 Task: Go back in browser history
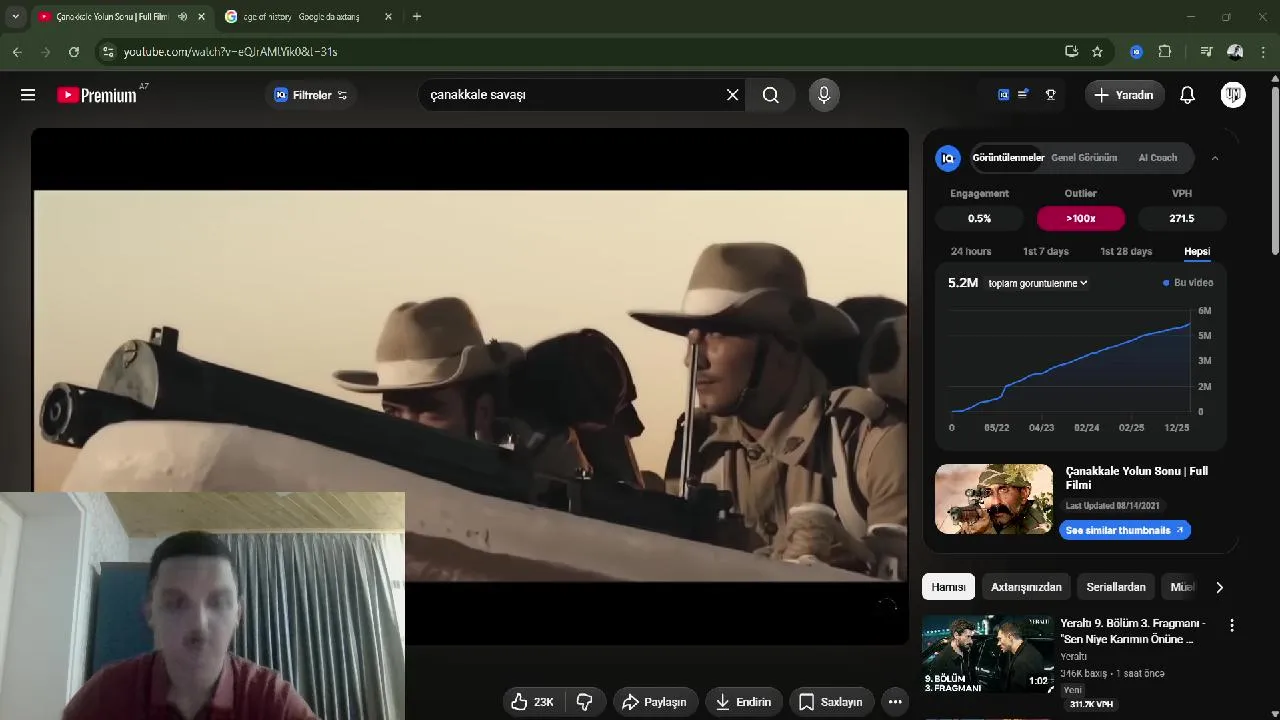(17, 52)
